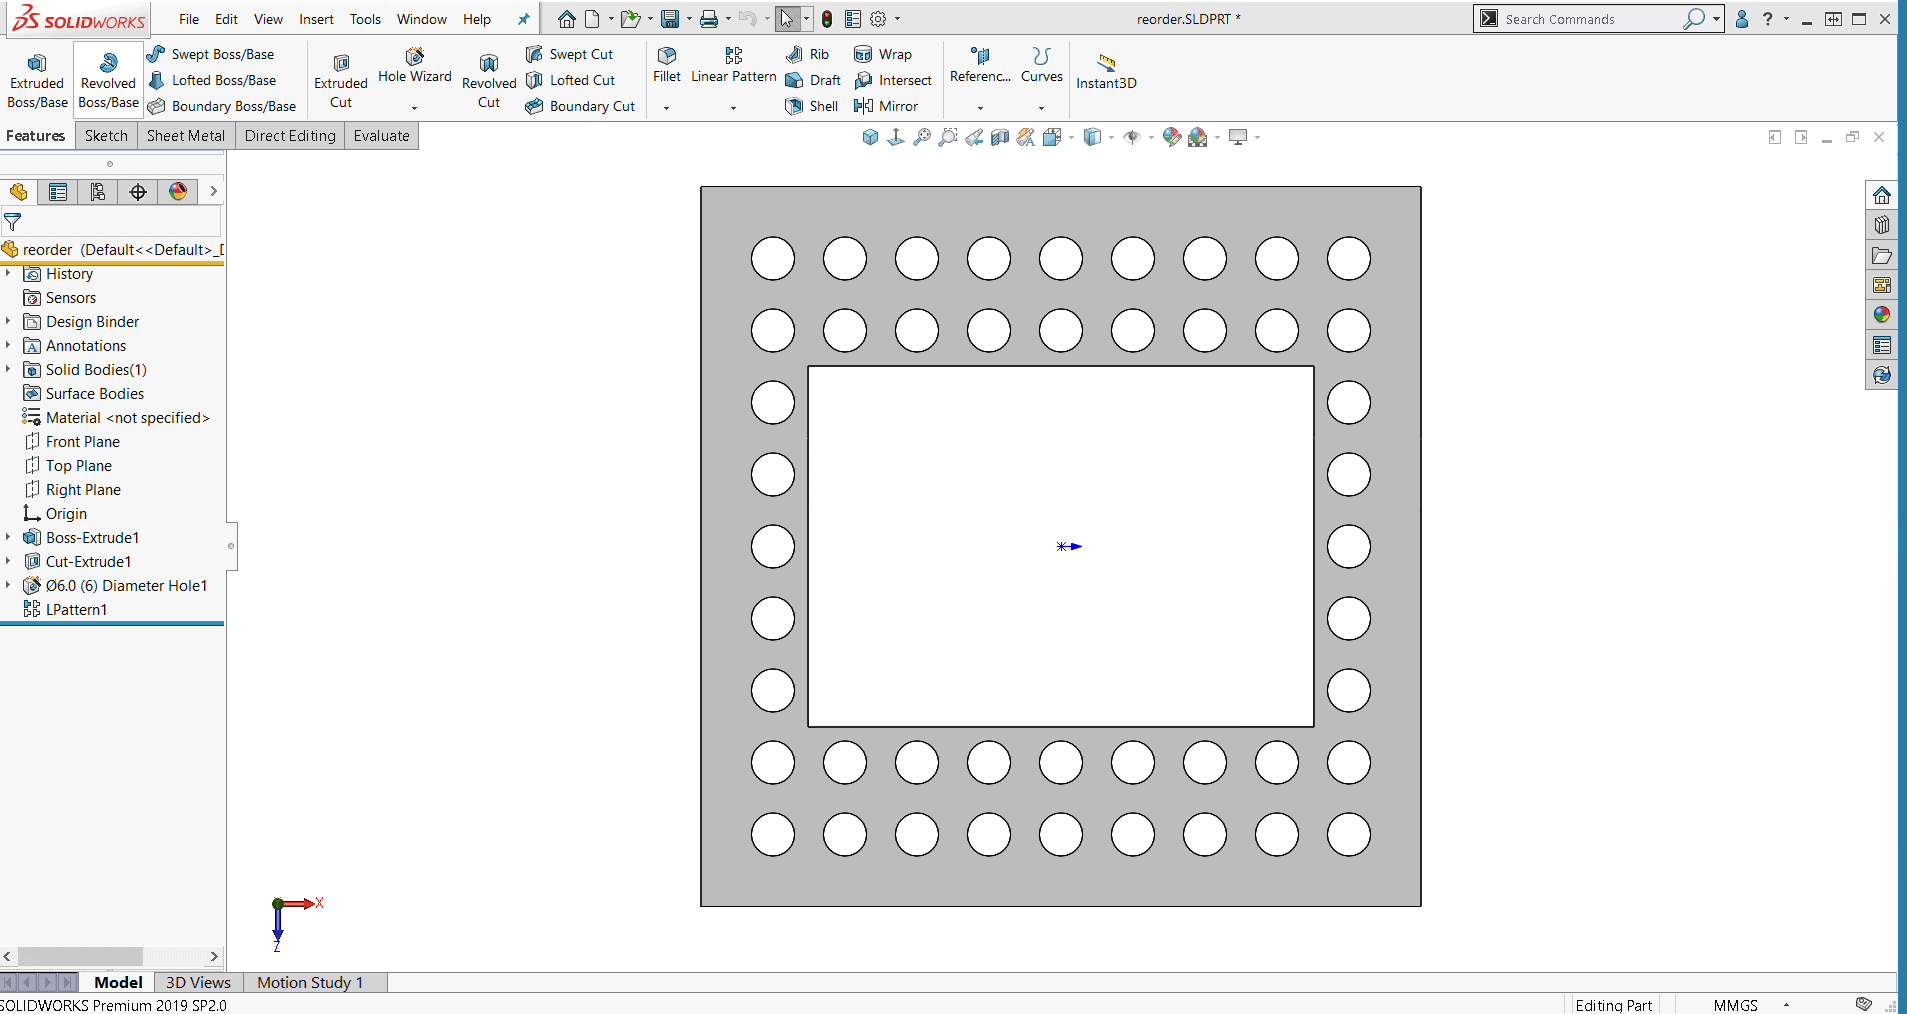Open the DisplayManager tab
Image resolution: width=1907 pixels, height=1014 pixels.
click(x=178, y=192)
